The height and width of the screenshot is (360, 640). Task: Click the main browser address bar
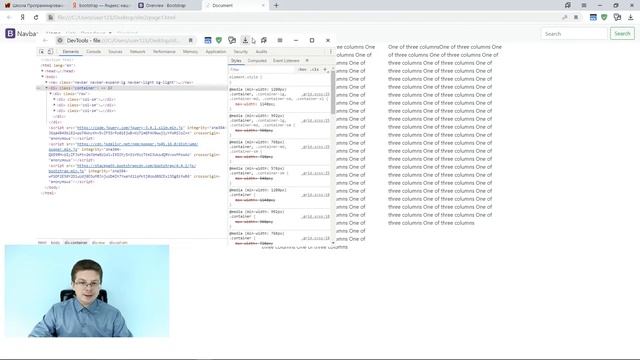(x=306, y=18)
